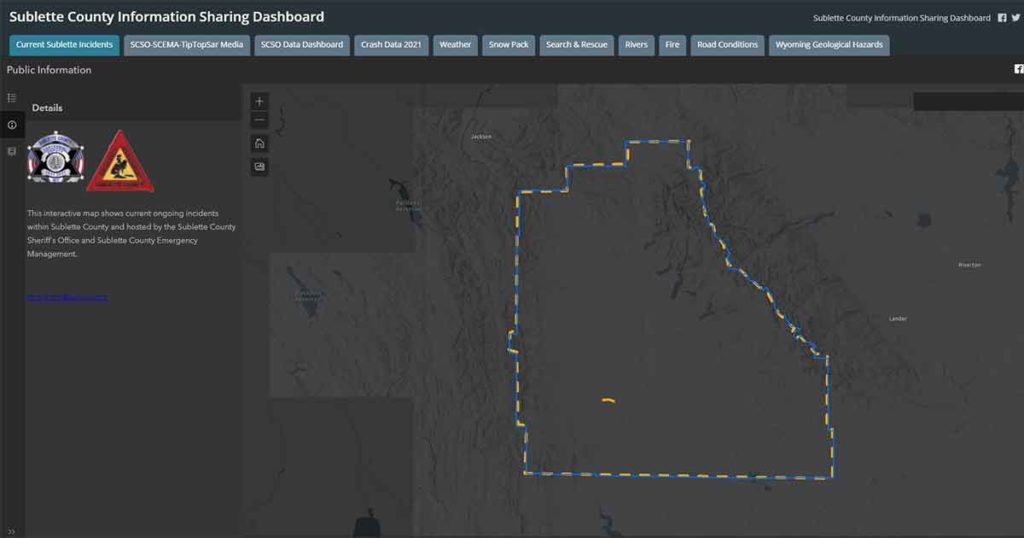Click the Details panel heading
The height and width of the screenshot is (538, 1024).
[x=47, y=108]
